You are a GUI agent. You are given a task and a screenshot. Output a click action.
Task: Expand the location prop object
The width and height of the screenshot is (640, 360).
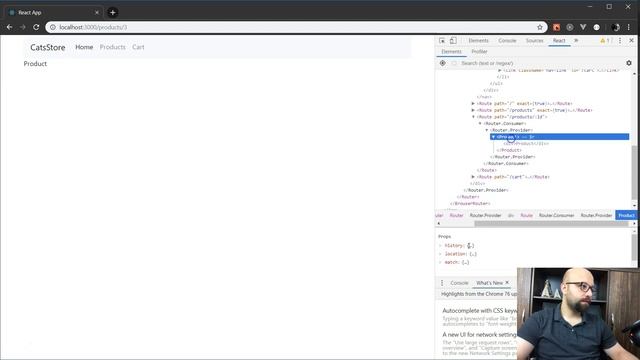point(440,254)
